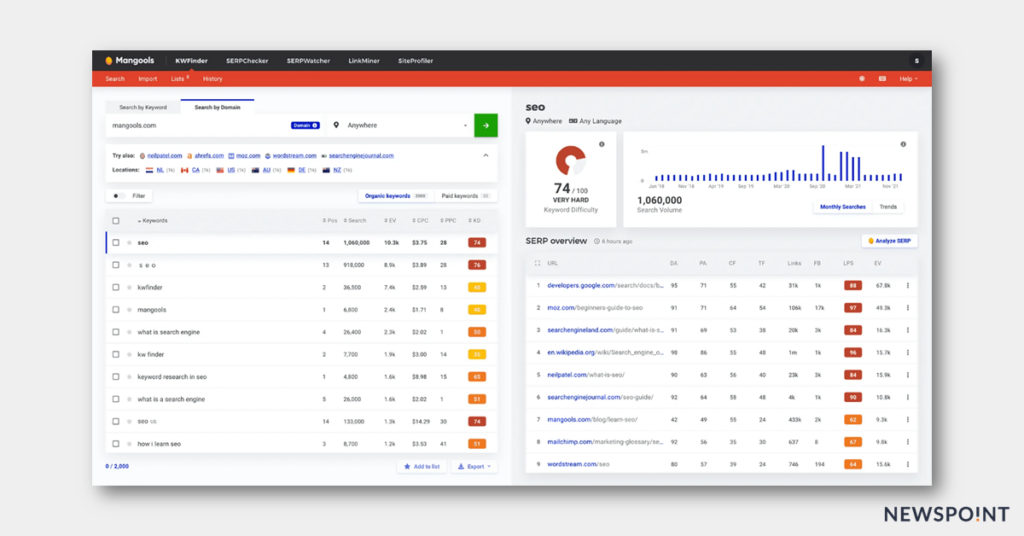Click the Mangools logo in the header
Screen dimensions: 1024x536
[129, 61]
